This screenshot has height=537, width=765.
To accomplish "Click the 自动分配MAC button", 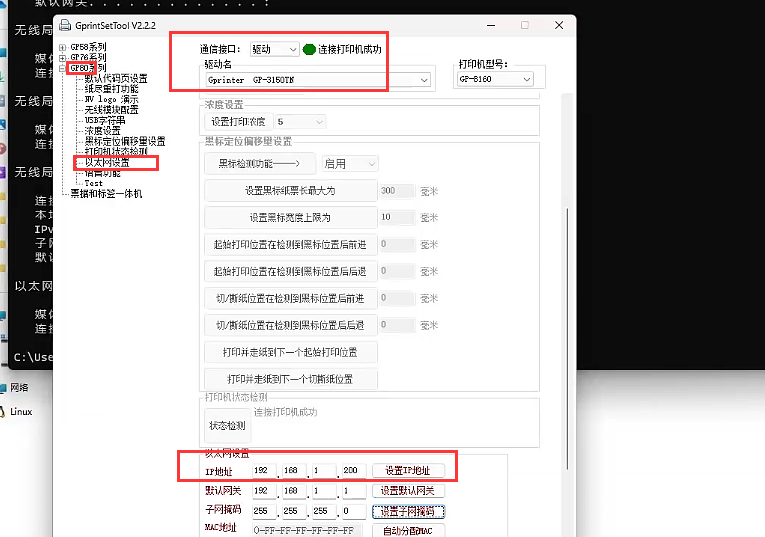I will click(408, 531).
